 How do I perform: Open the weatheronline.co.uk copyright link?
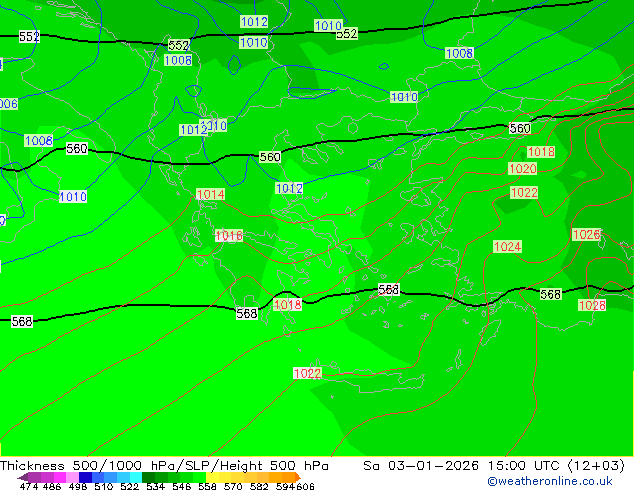click(550, 481)
